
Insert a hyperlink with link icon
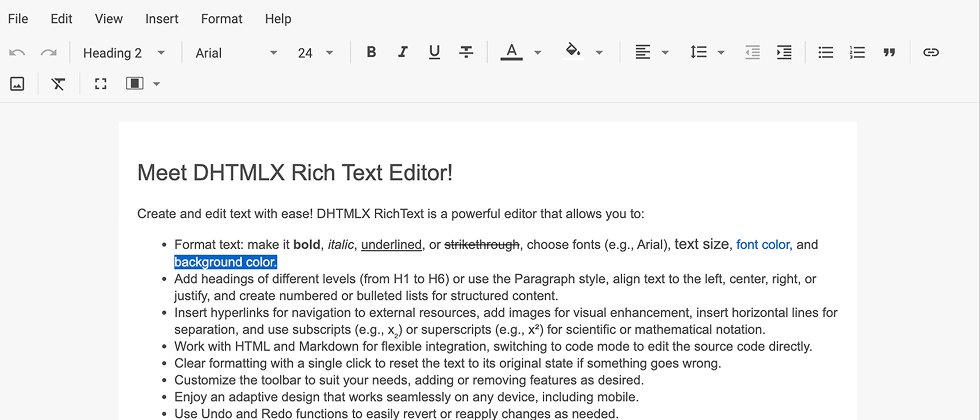[x=931, y=52]
